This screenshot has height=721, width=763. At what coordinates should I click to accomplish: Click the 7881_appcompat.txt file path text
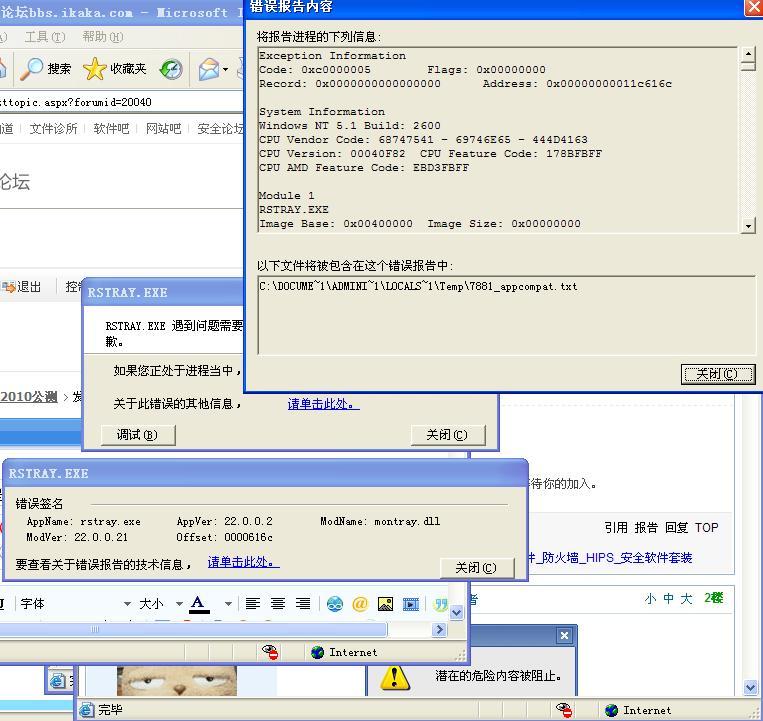click(418, 287)
